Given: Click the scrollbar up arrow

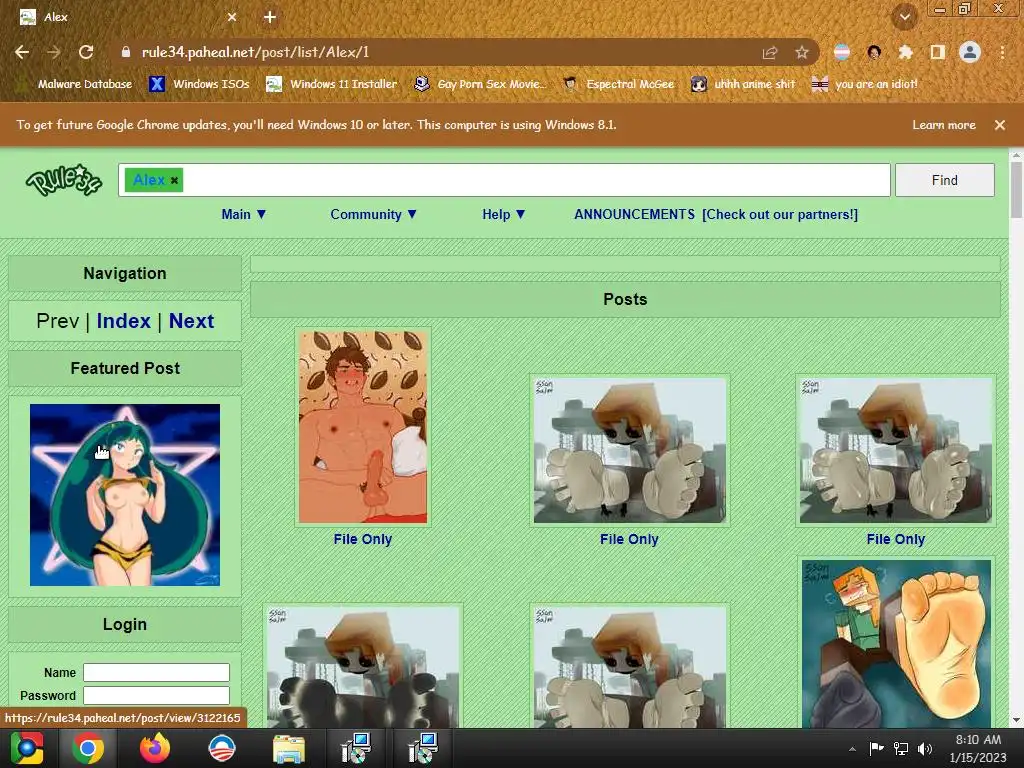Looking at the screenshot, I should (1016, 155).
